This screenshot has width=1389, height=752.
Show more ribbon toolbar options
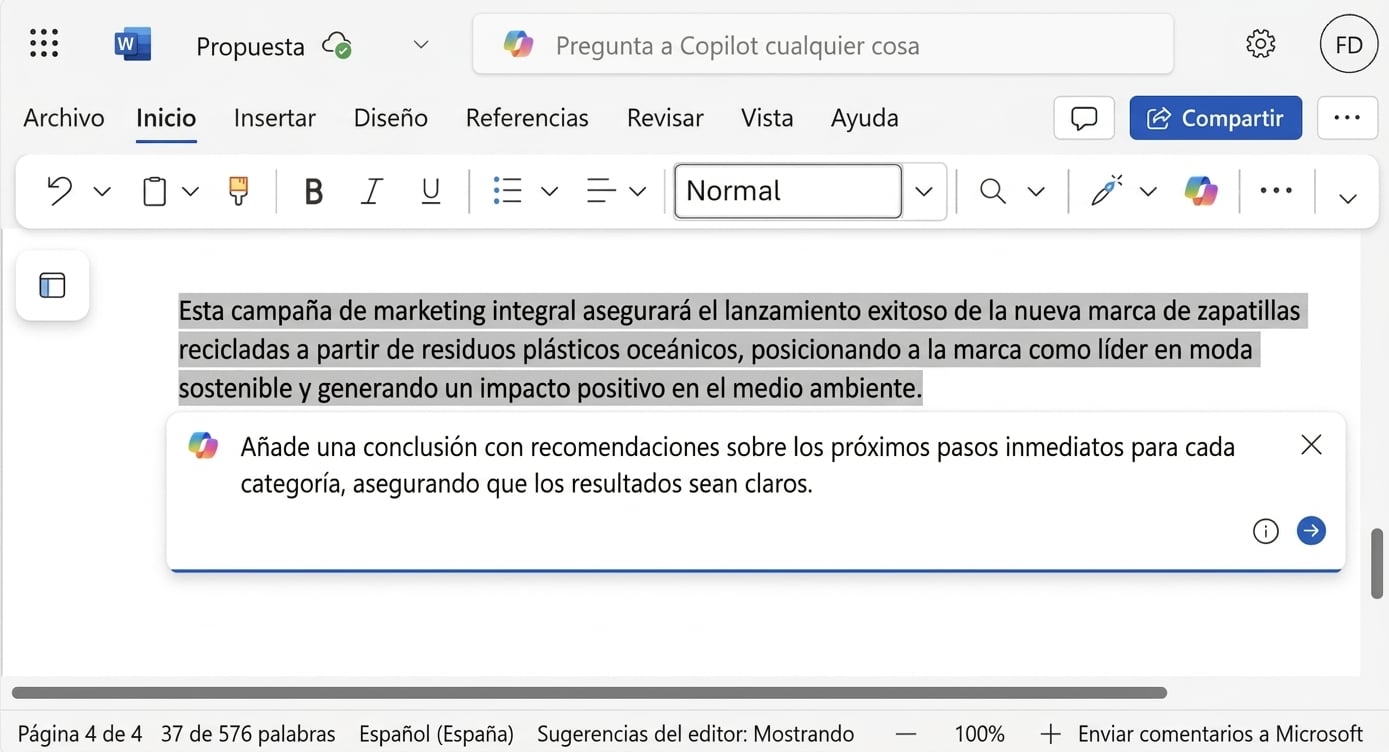point(1276,191)
